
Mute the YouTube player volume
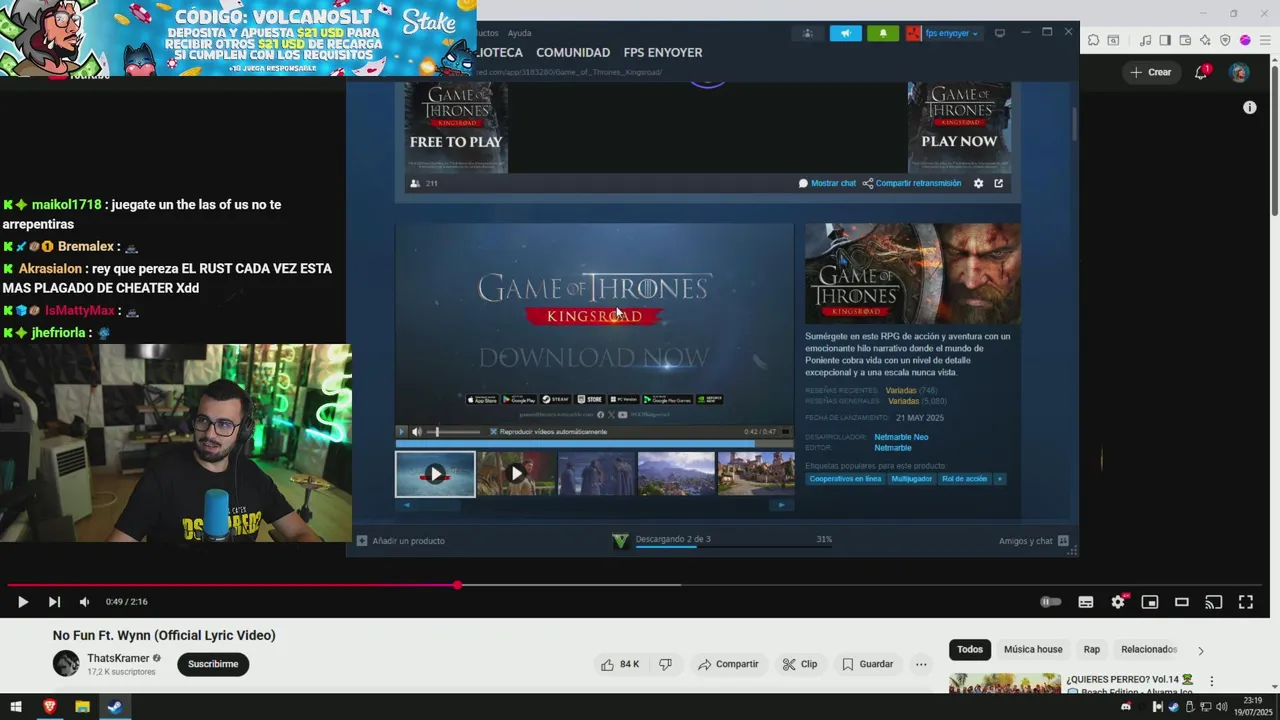coord(85,602)
